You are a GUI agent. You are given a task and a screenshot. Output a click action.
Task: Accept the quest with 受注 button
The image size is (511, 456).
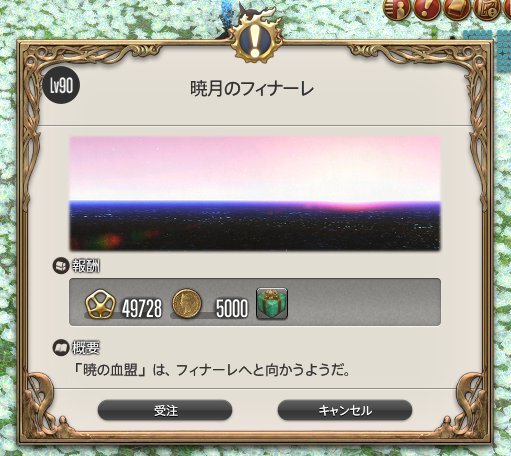tap(165, 410)
